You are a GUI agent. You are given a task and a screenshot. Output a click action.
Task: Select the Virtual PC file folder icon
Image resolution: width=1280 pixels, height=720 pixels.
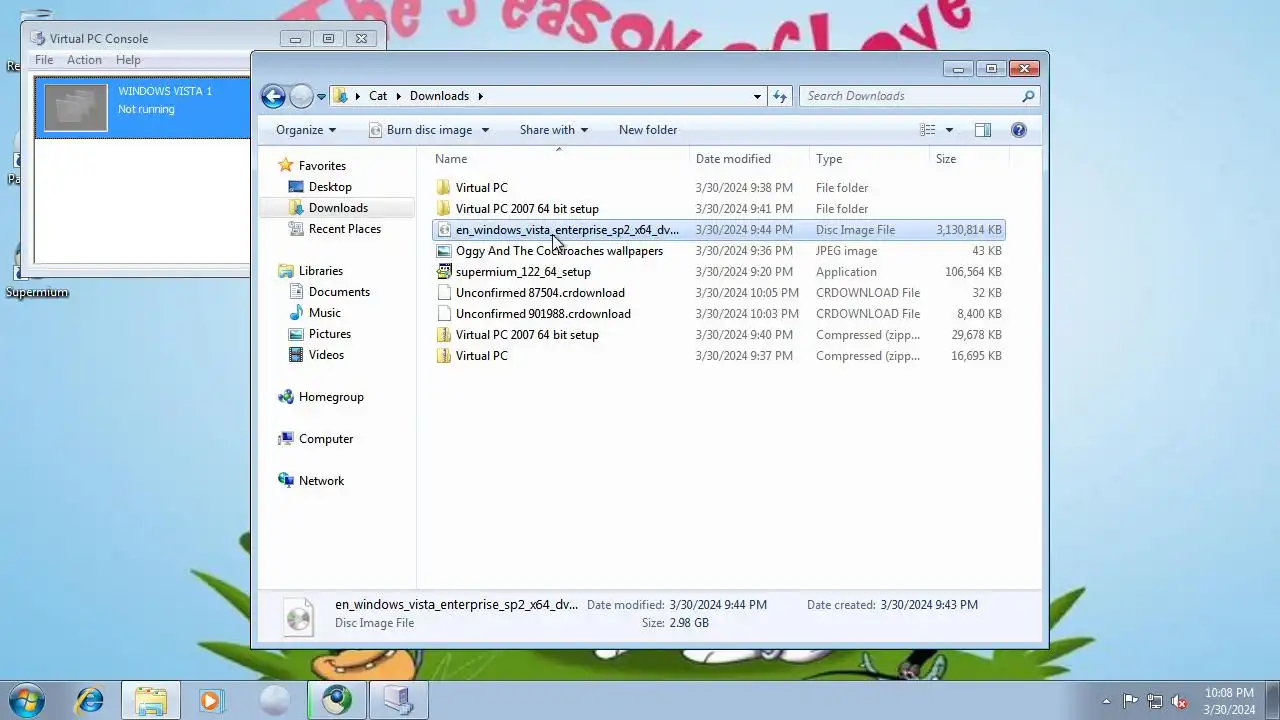click(x=444, y=188)
